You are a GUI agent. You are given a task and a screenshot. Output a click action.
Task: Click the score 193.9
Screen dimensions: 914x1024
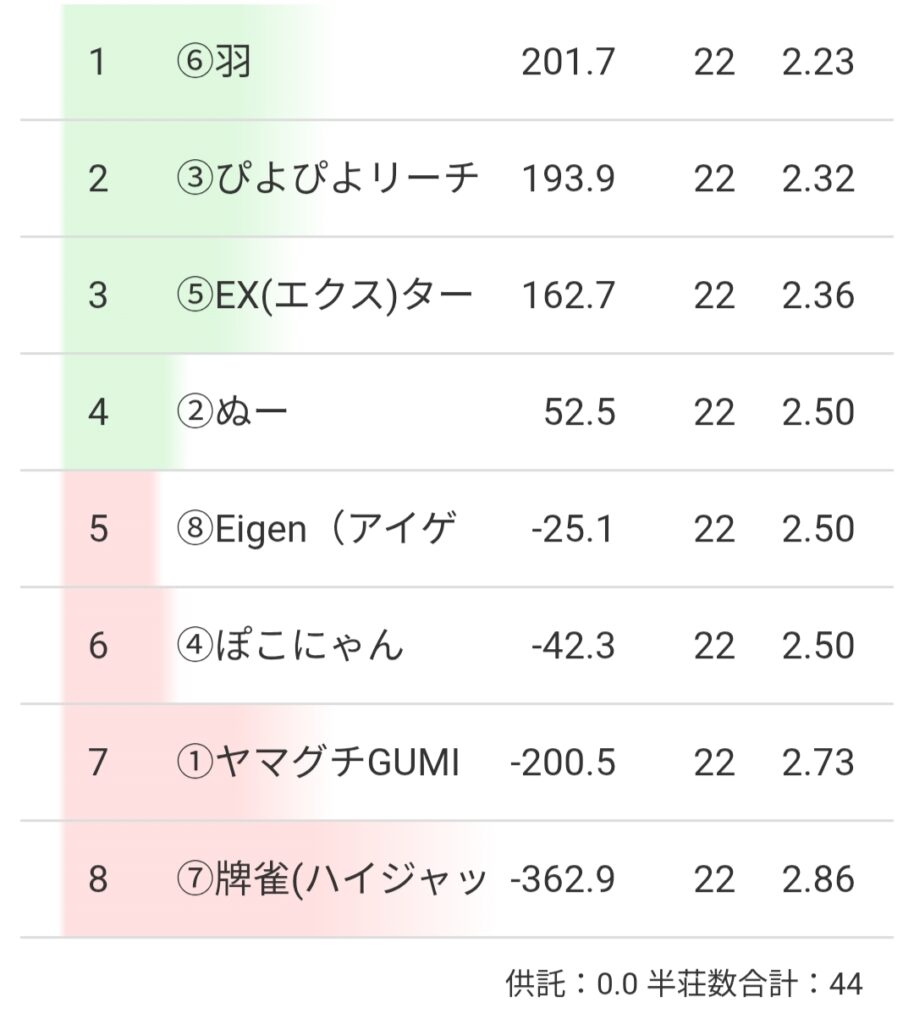pyautogui.click(x=568, y=179)
